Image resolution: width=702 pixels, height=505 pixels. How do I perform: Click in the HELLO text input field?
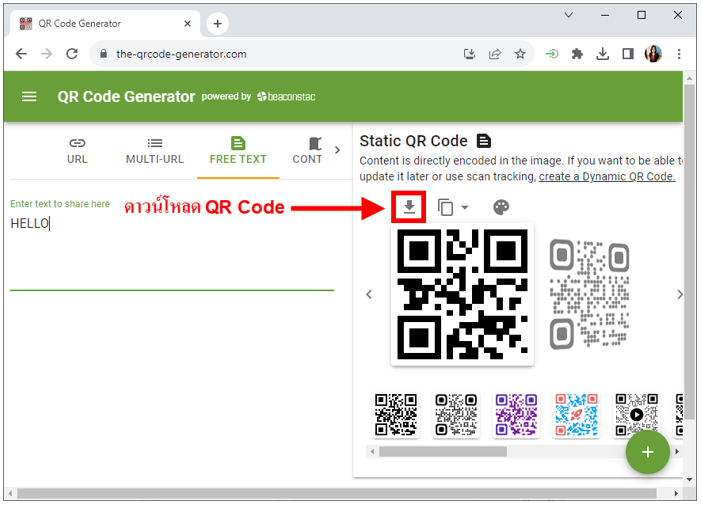click(172, 252)
